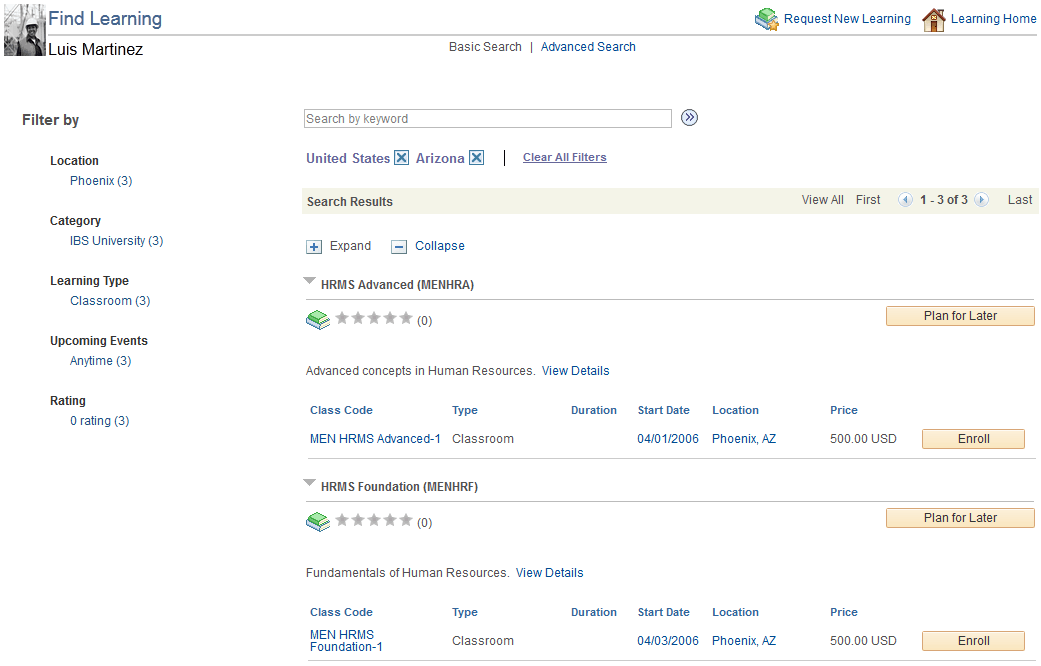Click the double-arrow search go icon
Image resolution: width=1041 pixels, height=666 pixels.
pos(689,117)
